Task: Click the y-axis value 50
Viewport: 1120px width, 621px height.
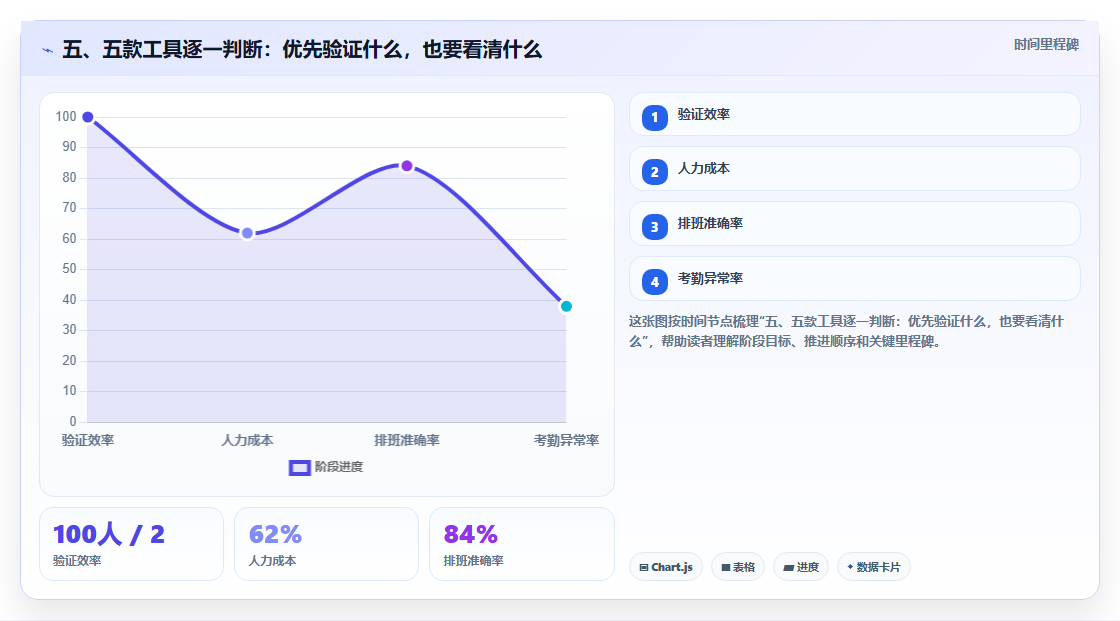Action: (x=69, y=269)
